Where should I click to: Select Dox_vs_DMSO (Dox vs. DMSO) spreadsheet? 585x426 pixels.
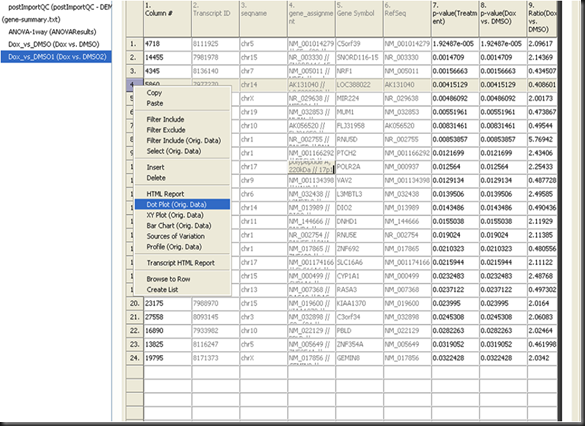point(54,44)
